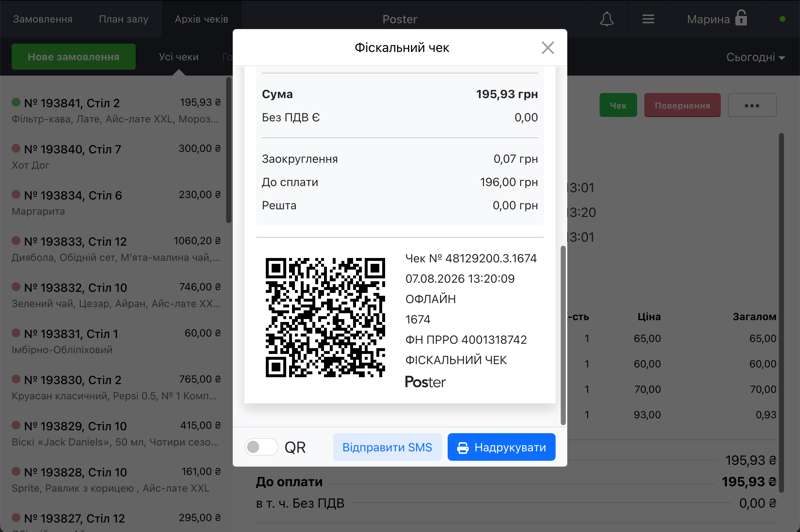Screen dimensions: 800x532
Task: Click the Без ПДВ Є line
Action: pos(399,117)
